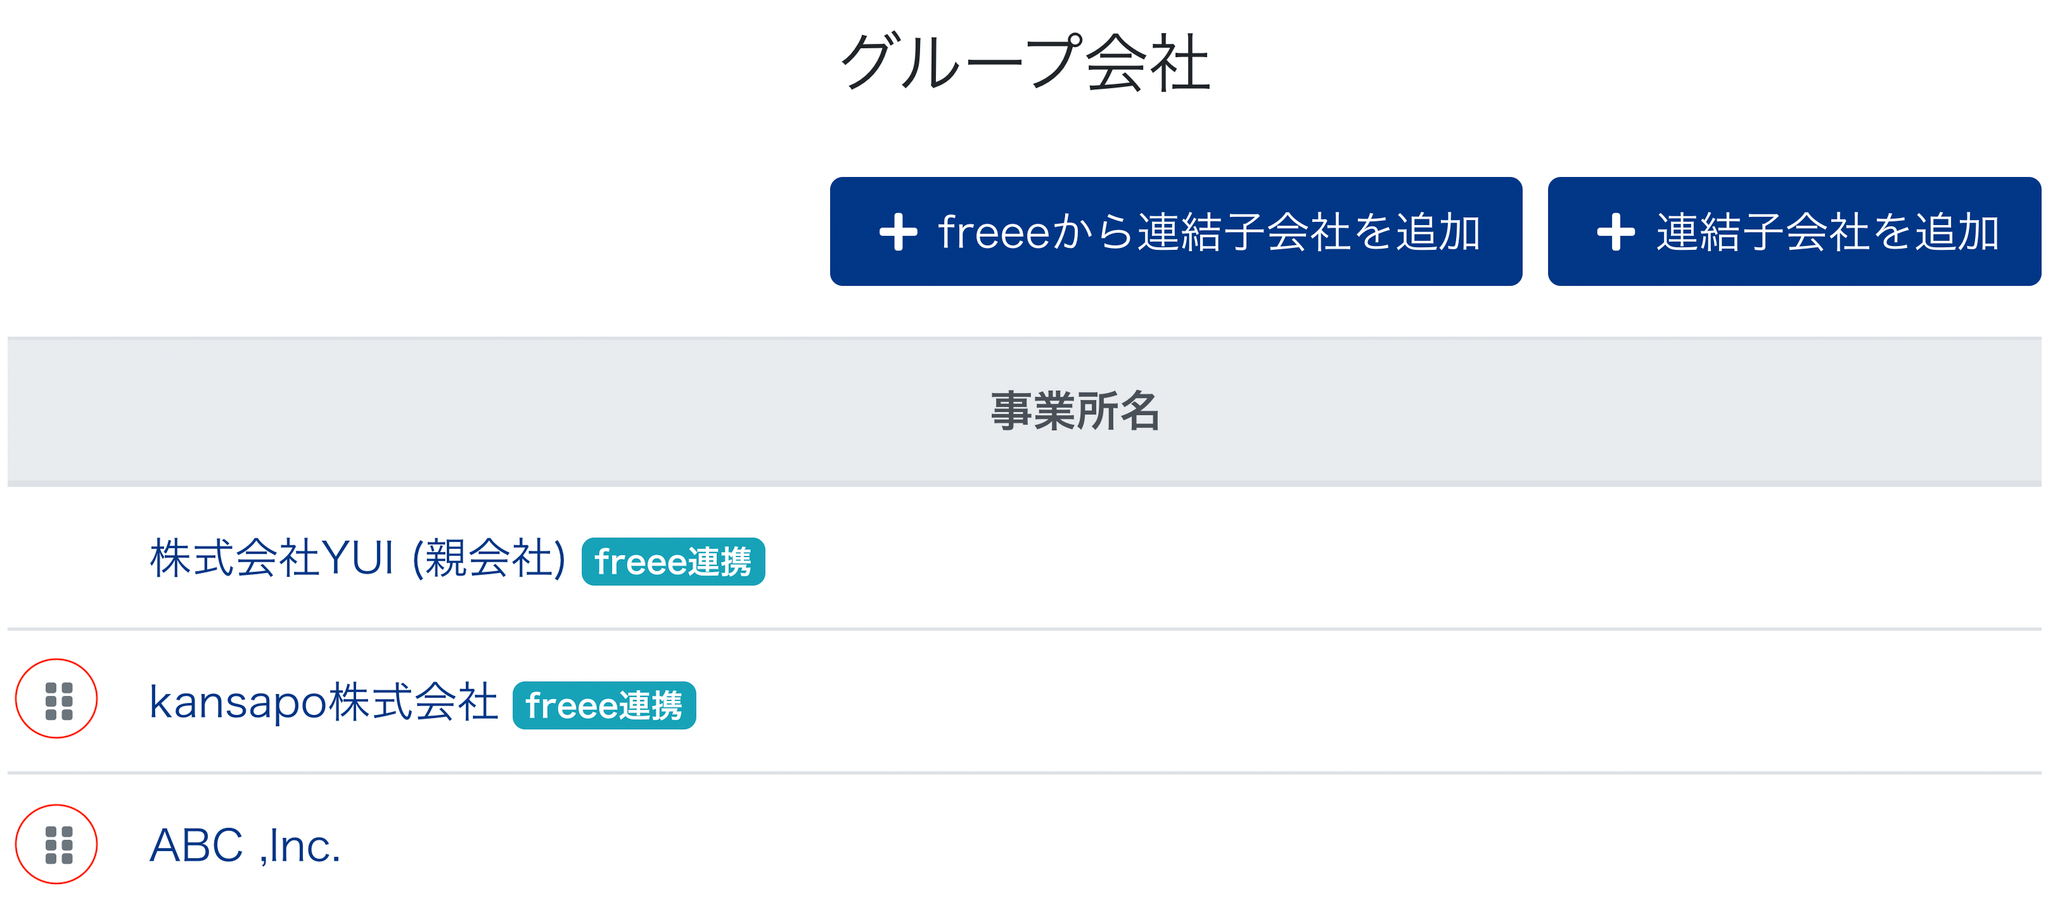The width and height of the screenshot is (2048, 909).
Task: Select blank area of kansapo株式会社 row
Action: tap(1300, 702)
